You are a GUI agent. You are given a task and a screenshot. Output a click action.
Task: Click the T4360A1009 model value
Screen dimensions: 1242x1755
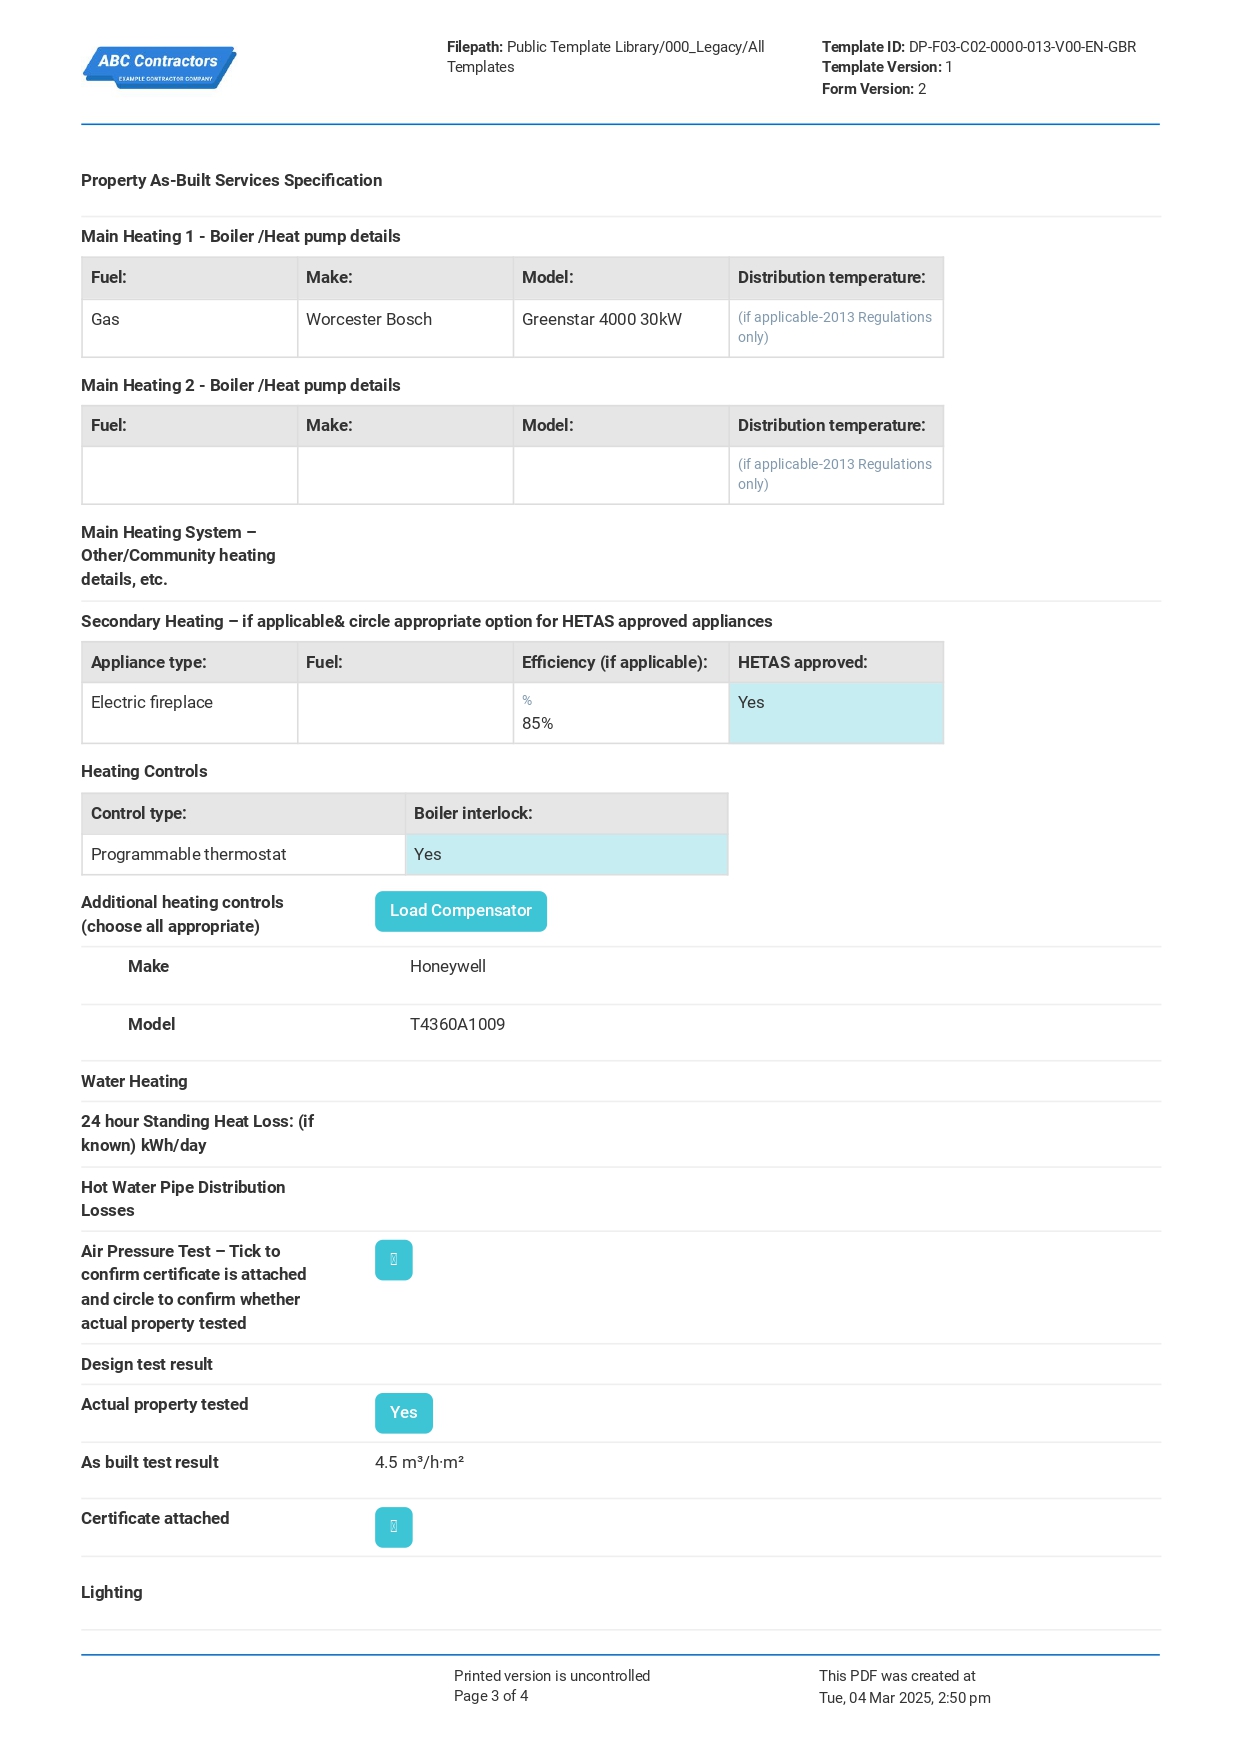point(457,1025)
